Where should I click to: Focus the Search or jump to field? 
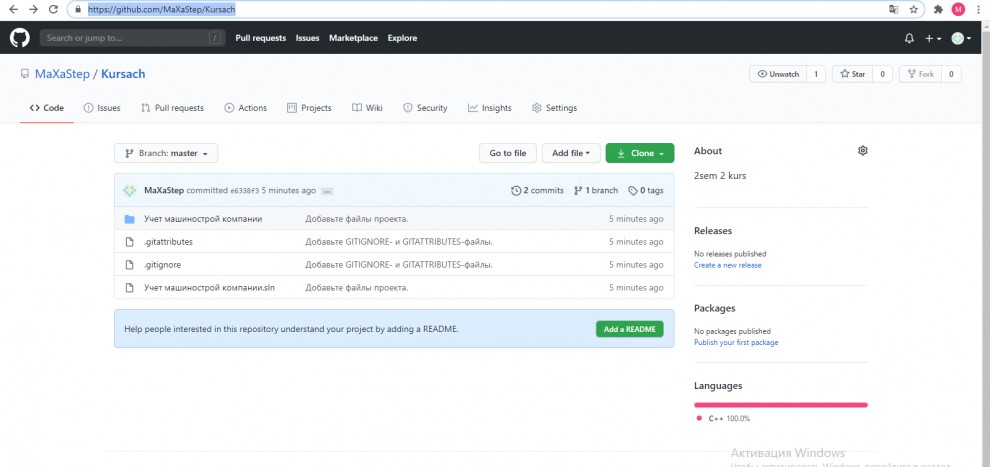tap(133, 38)
